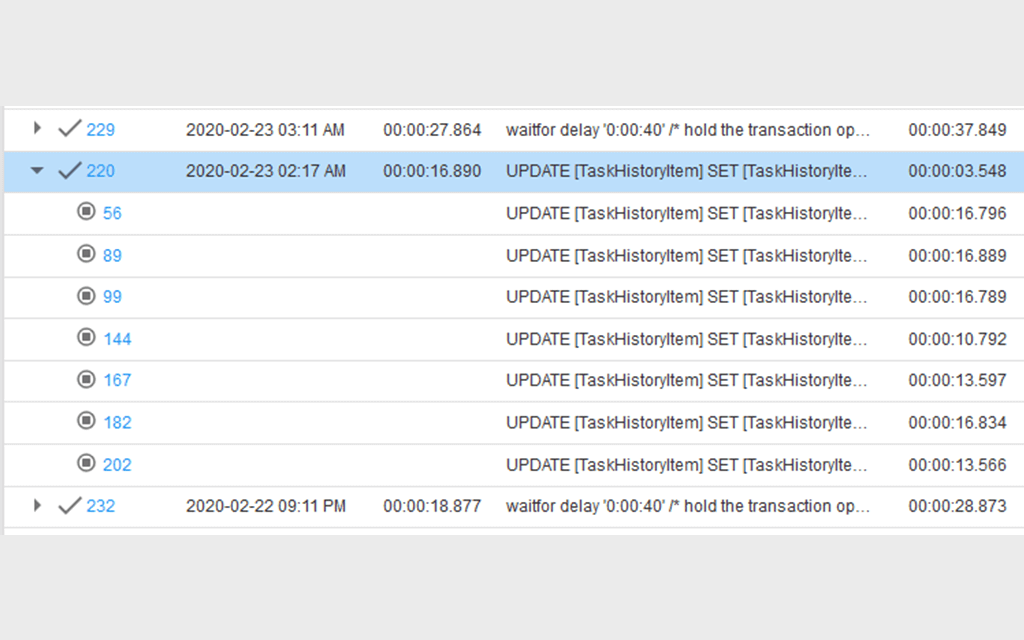Image resolution: width=1024 pixels, height=640 pixels.
Task: Open statement 56 details link
Action: click(112, 213)
